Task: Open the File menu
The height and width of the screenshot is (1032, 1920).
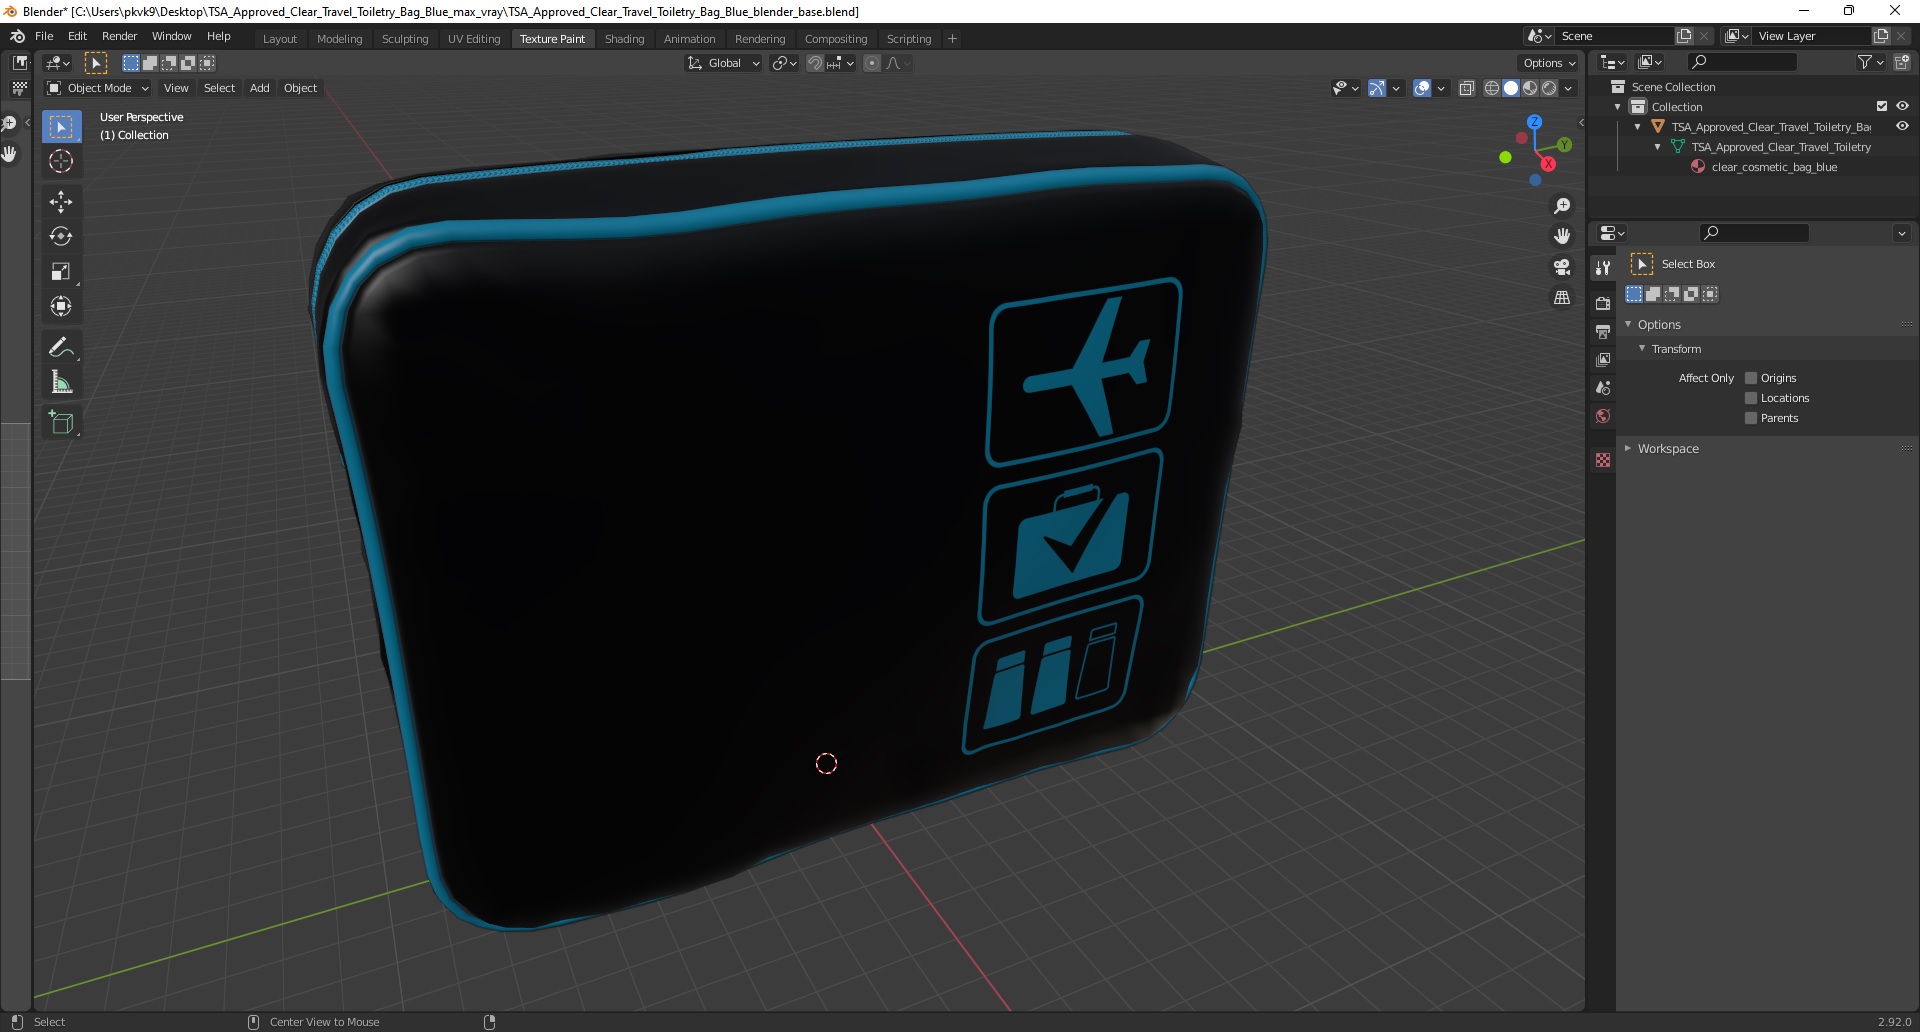Action: click(x=44, y=36)
